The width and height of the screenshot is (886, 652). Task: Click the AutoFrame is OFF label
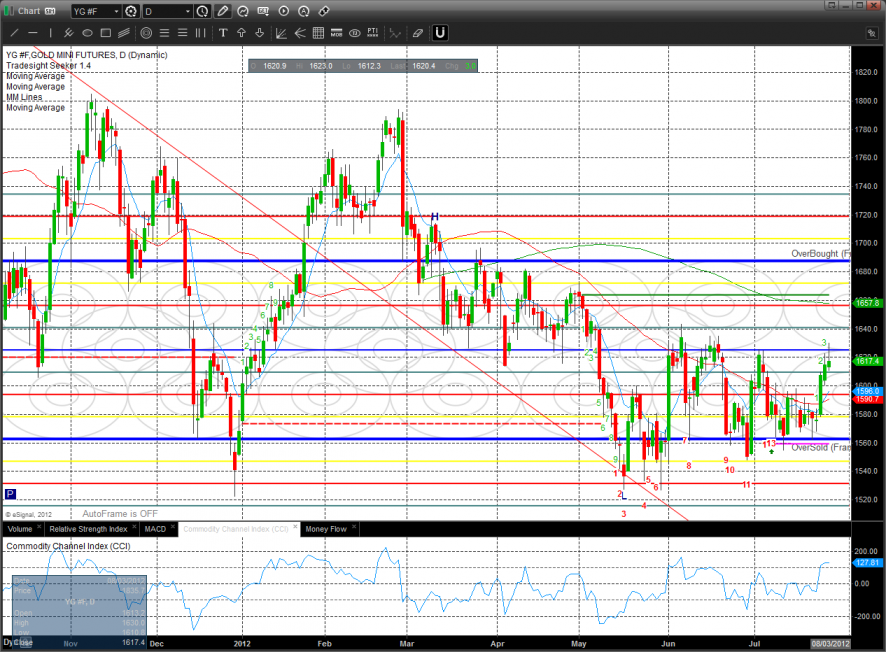click(x=120, y=513)
